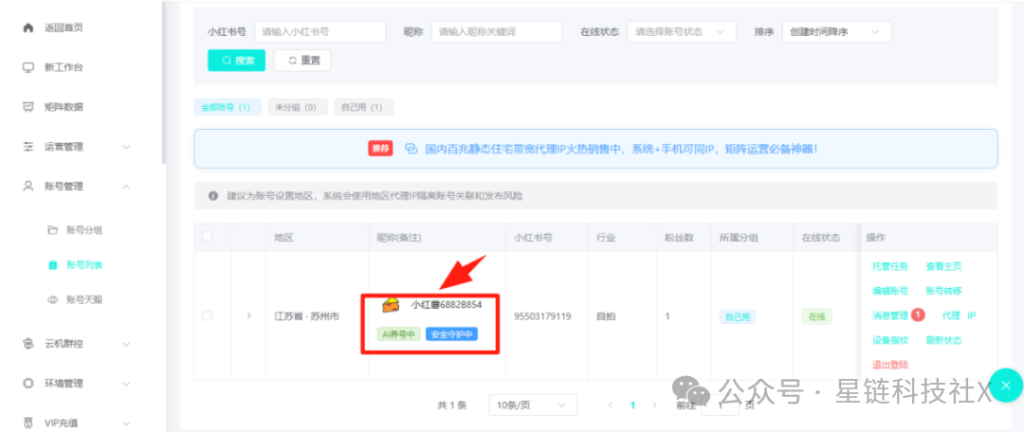Click the 搜索 search button
Viewport: 1024px width, 432px height.
coord(236,60)
